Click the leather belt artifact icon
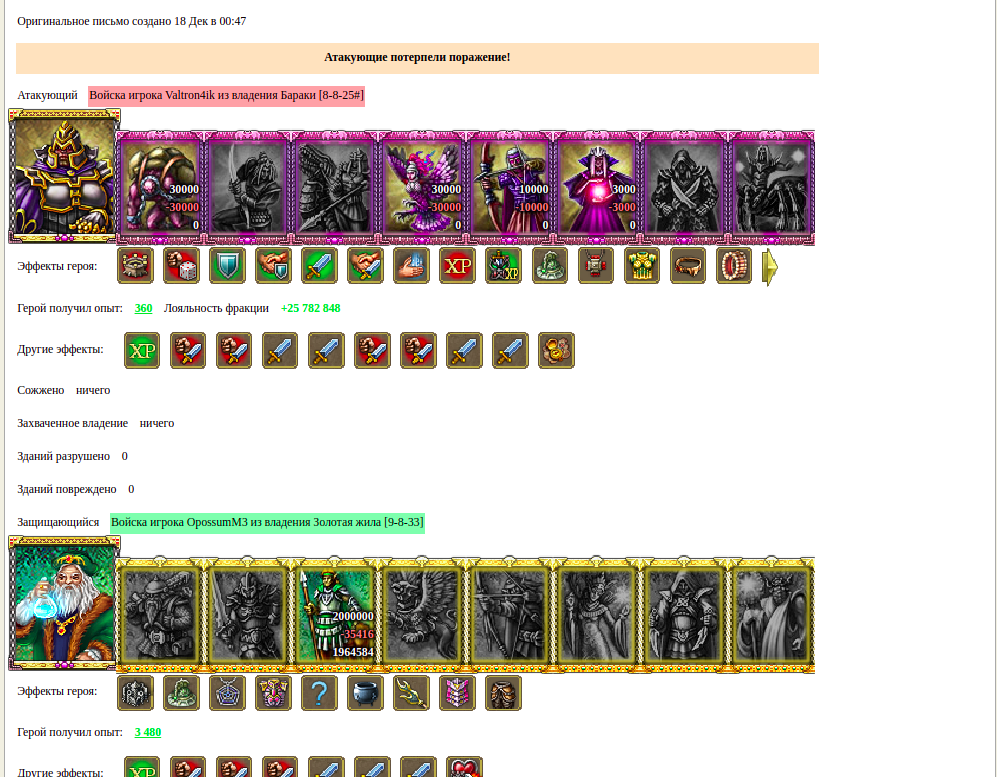This screenshot has height=777, width=997. coord(687,266)
